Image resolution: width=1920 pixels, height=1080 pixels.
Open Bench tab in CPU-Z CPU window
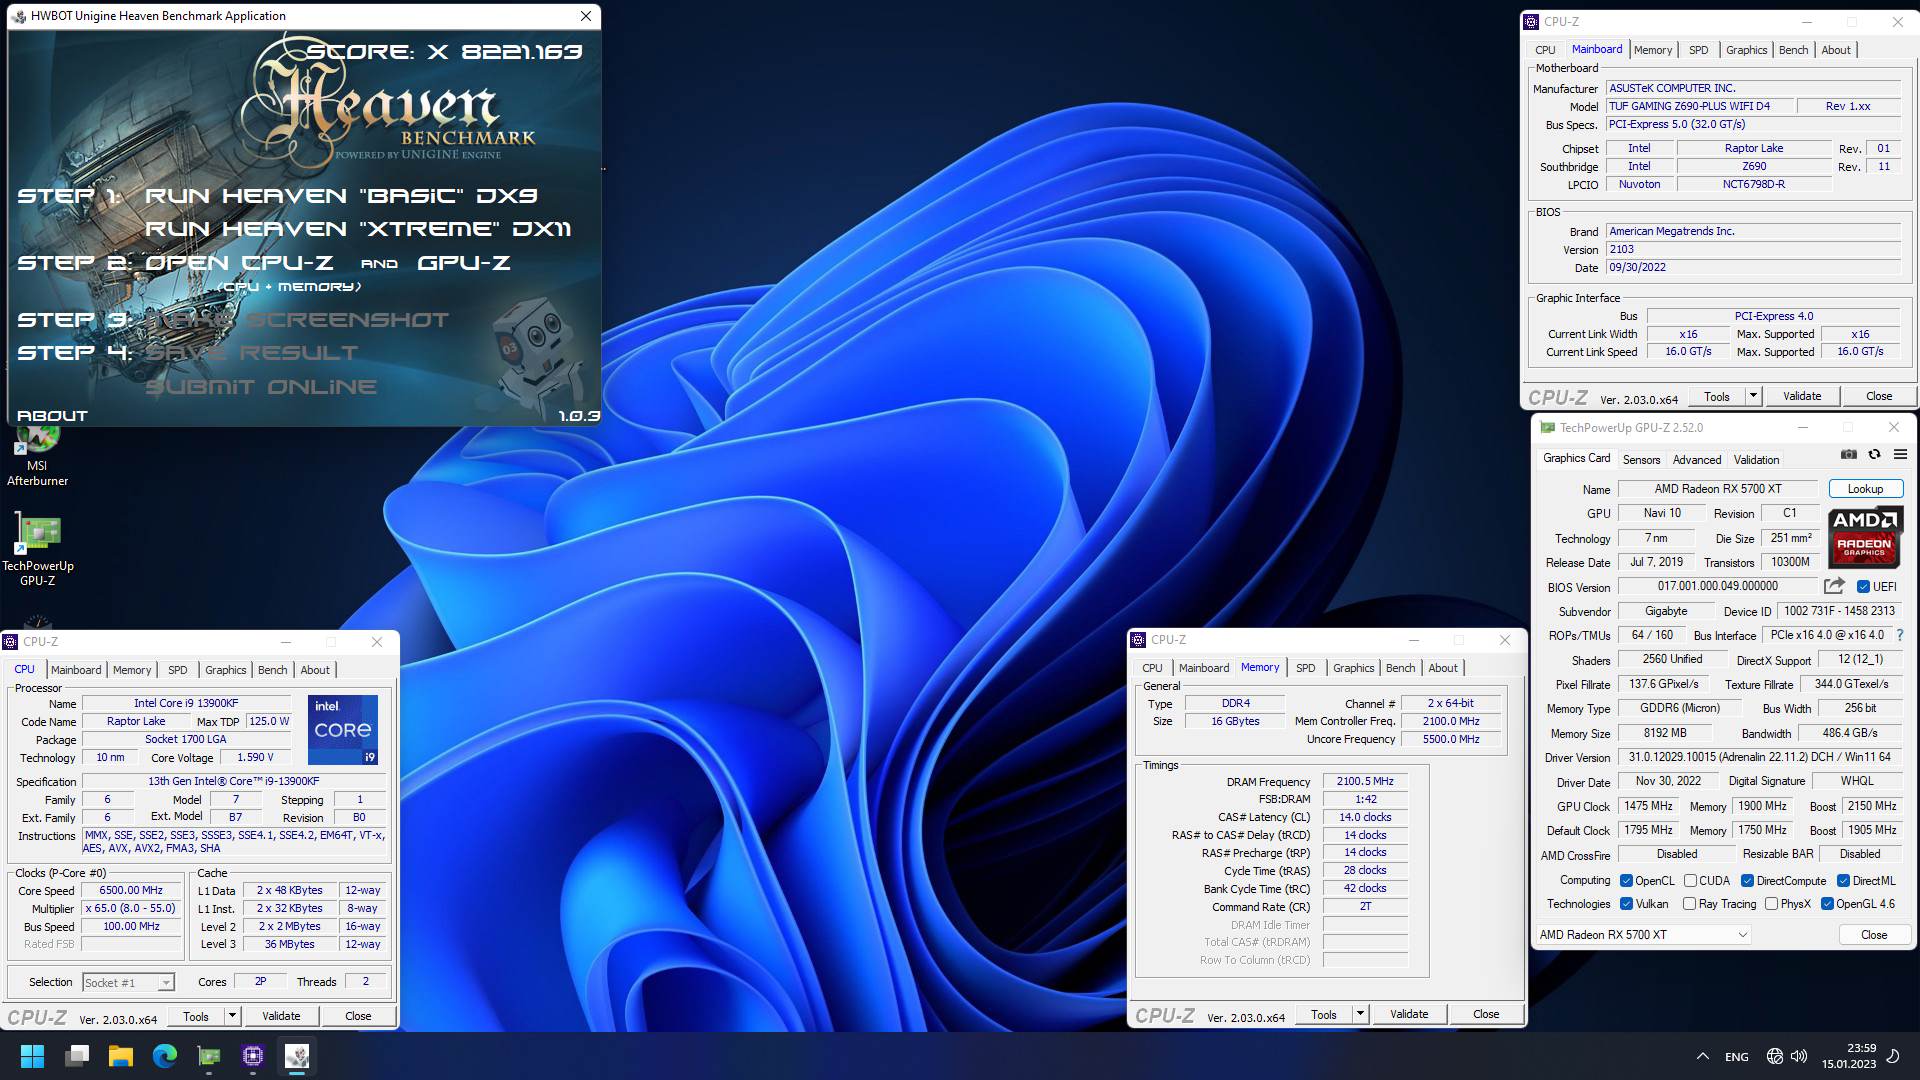(272, 670)
